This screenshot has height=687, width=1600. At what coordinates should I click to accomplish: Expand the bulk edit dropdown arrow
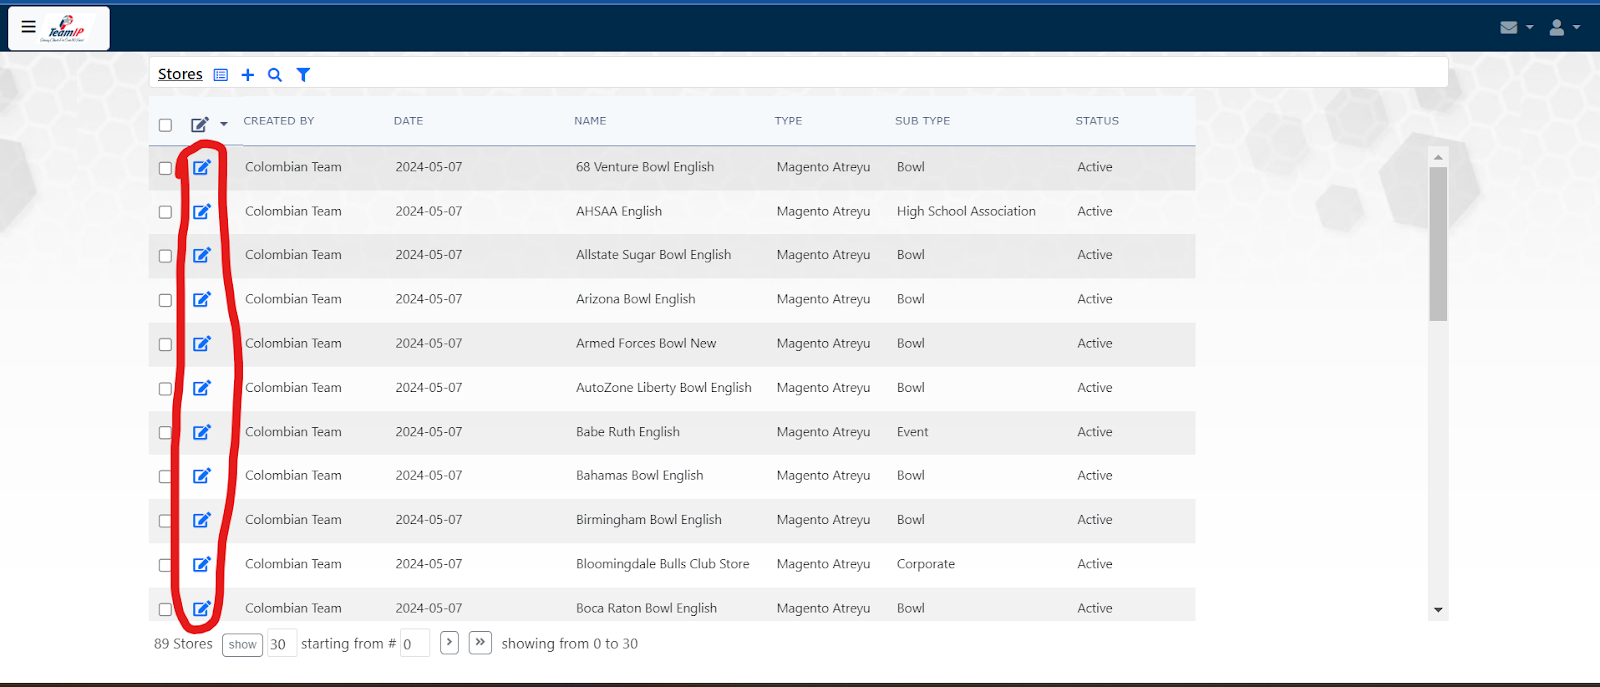click(224, 124)
